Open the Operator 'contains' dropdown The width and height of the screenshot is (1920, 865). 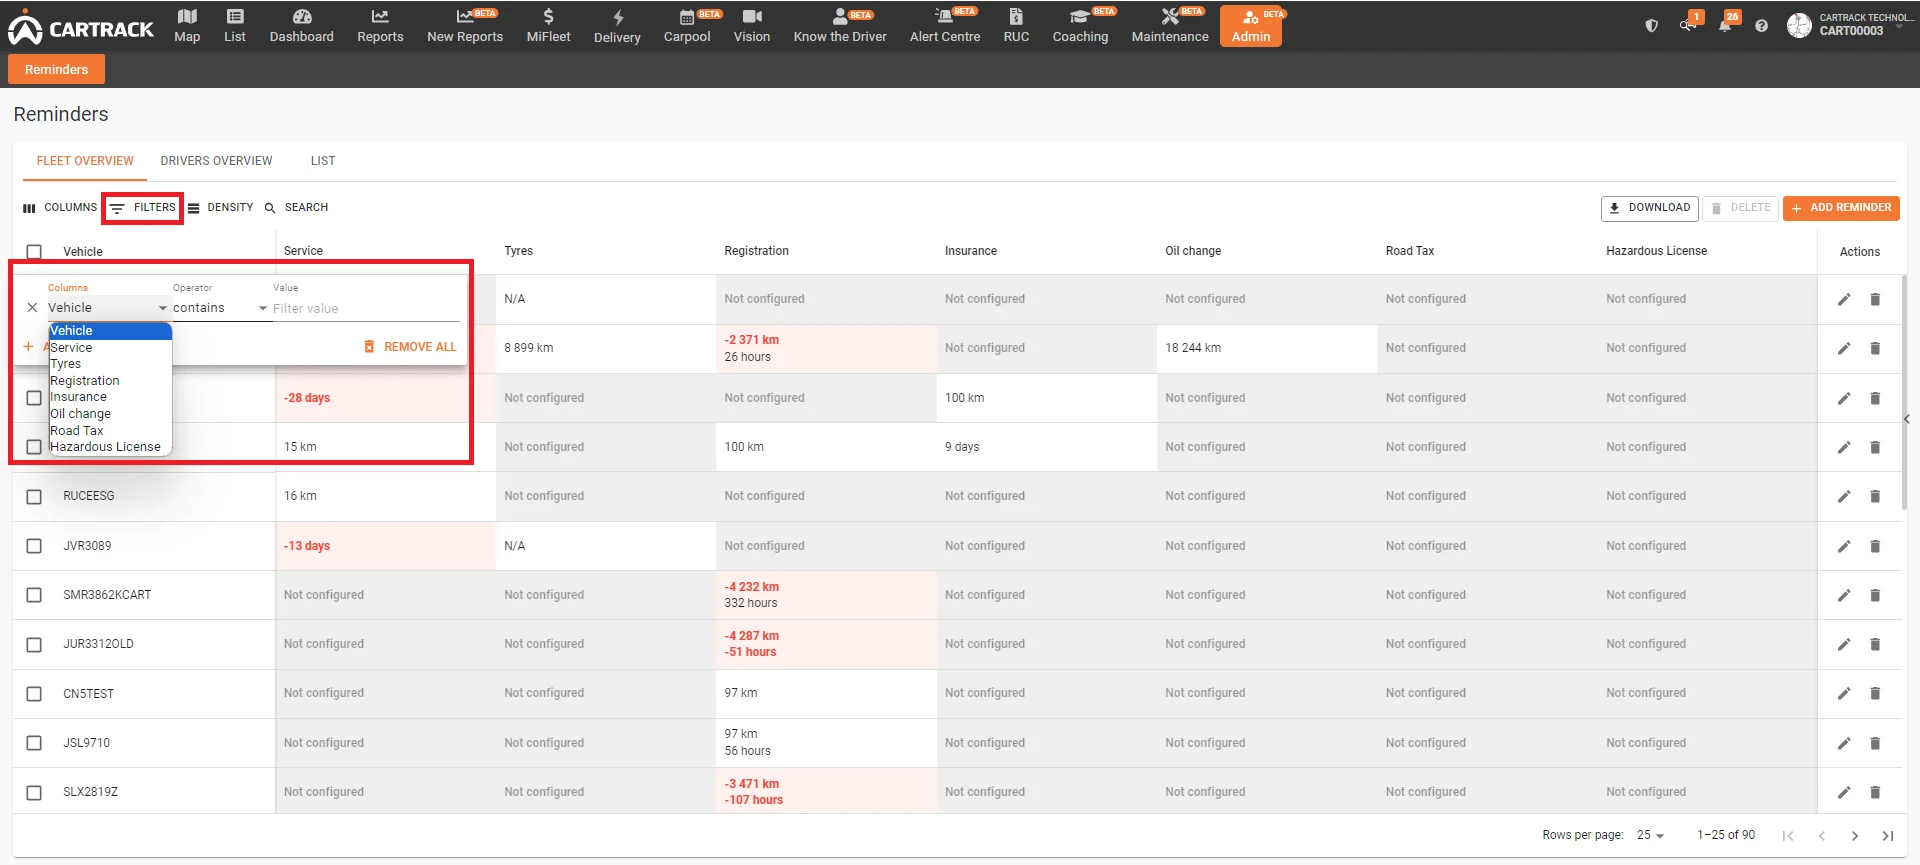point(220,308)
